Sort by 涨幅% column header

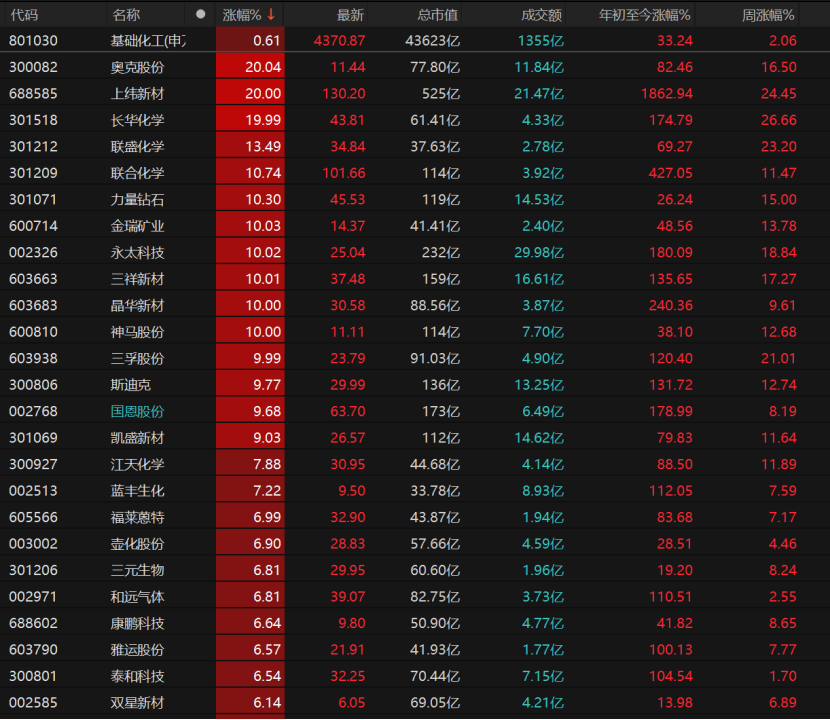click(241, 15)
